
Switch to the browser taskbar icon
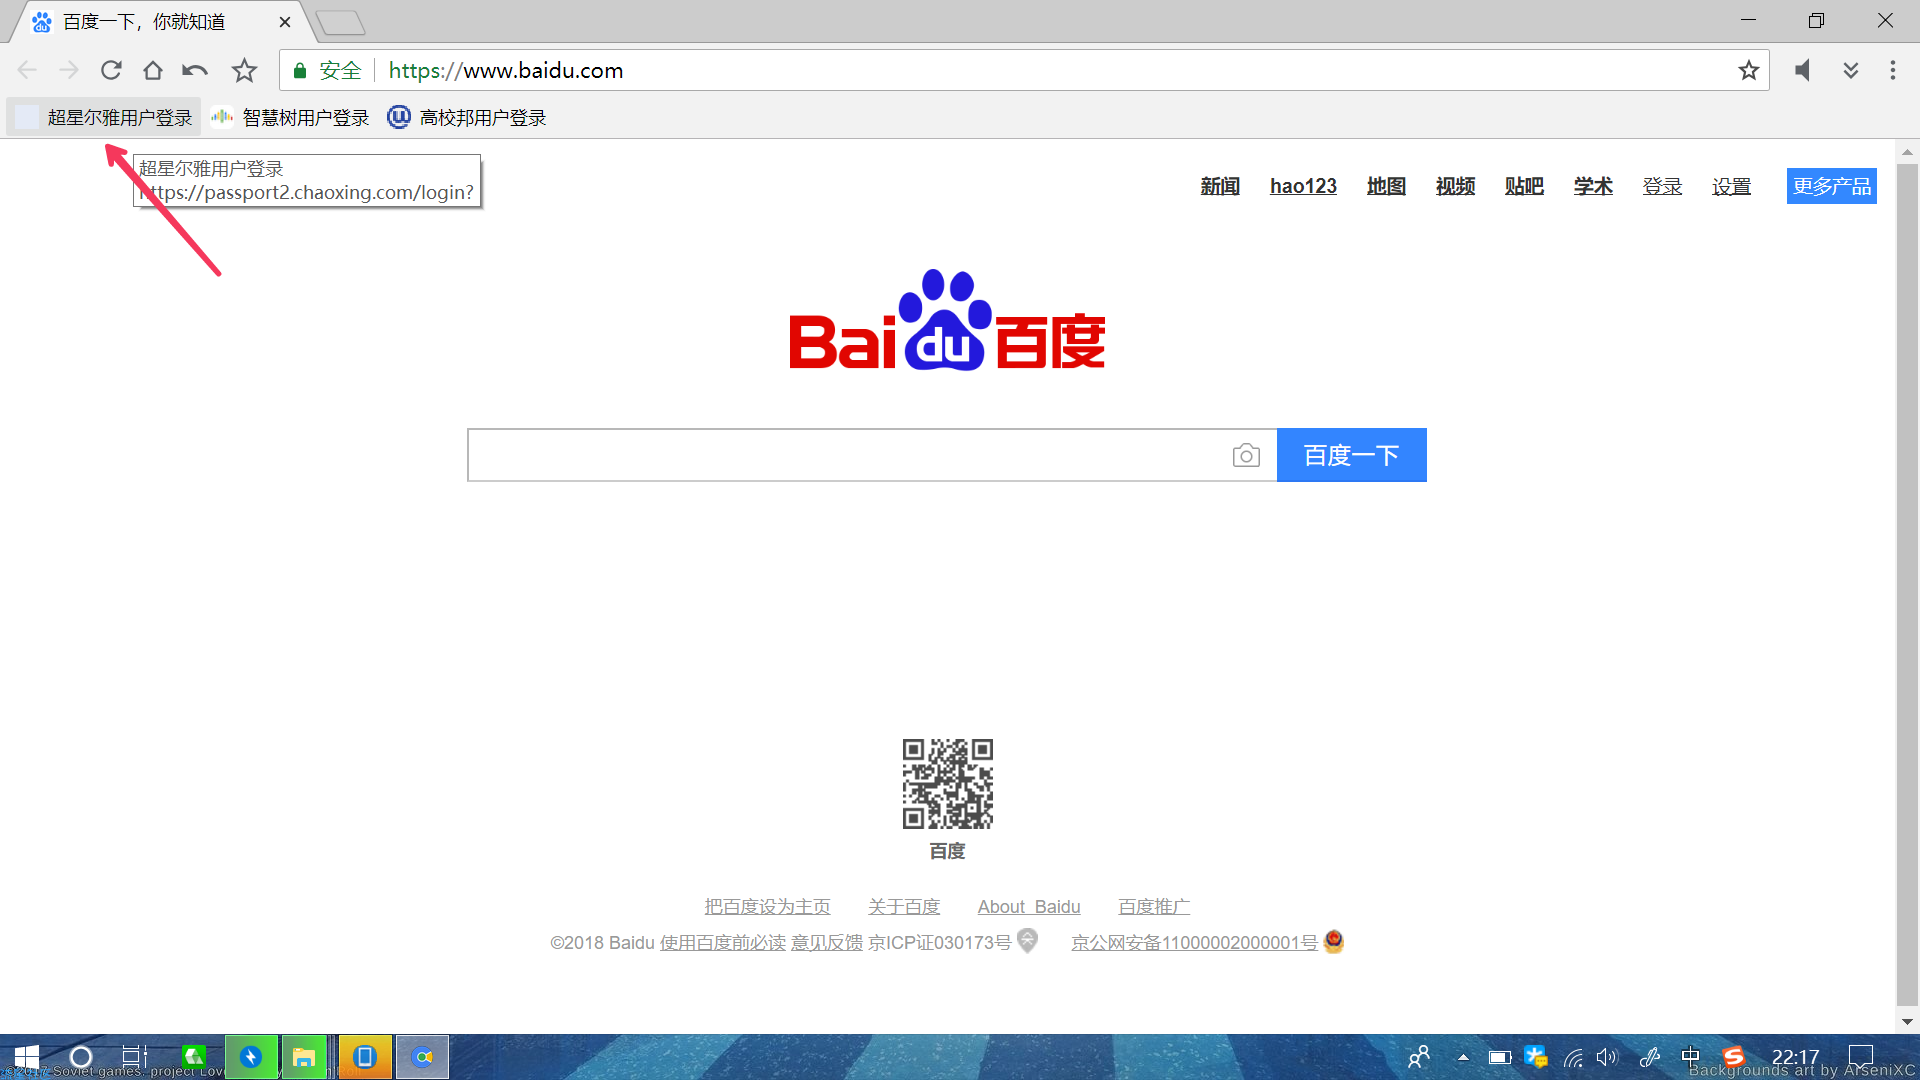click(x=423, y=1057)
